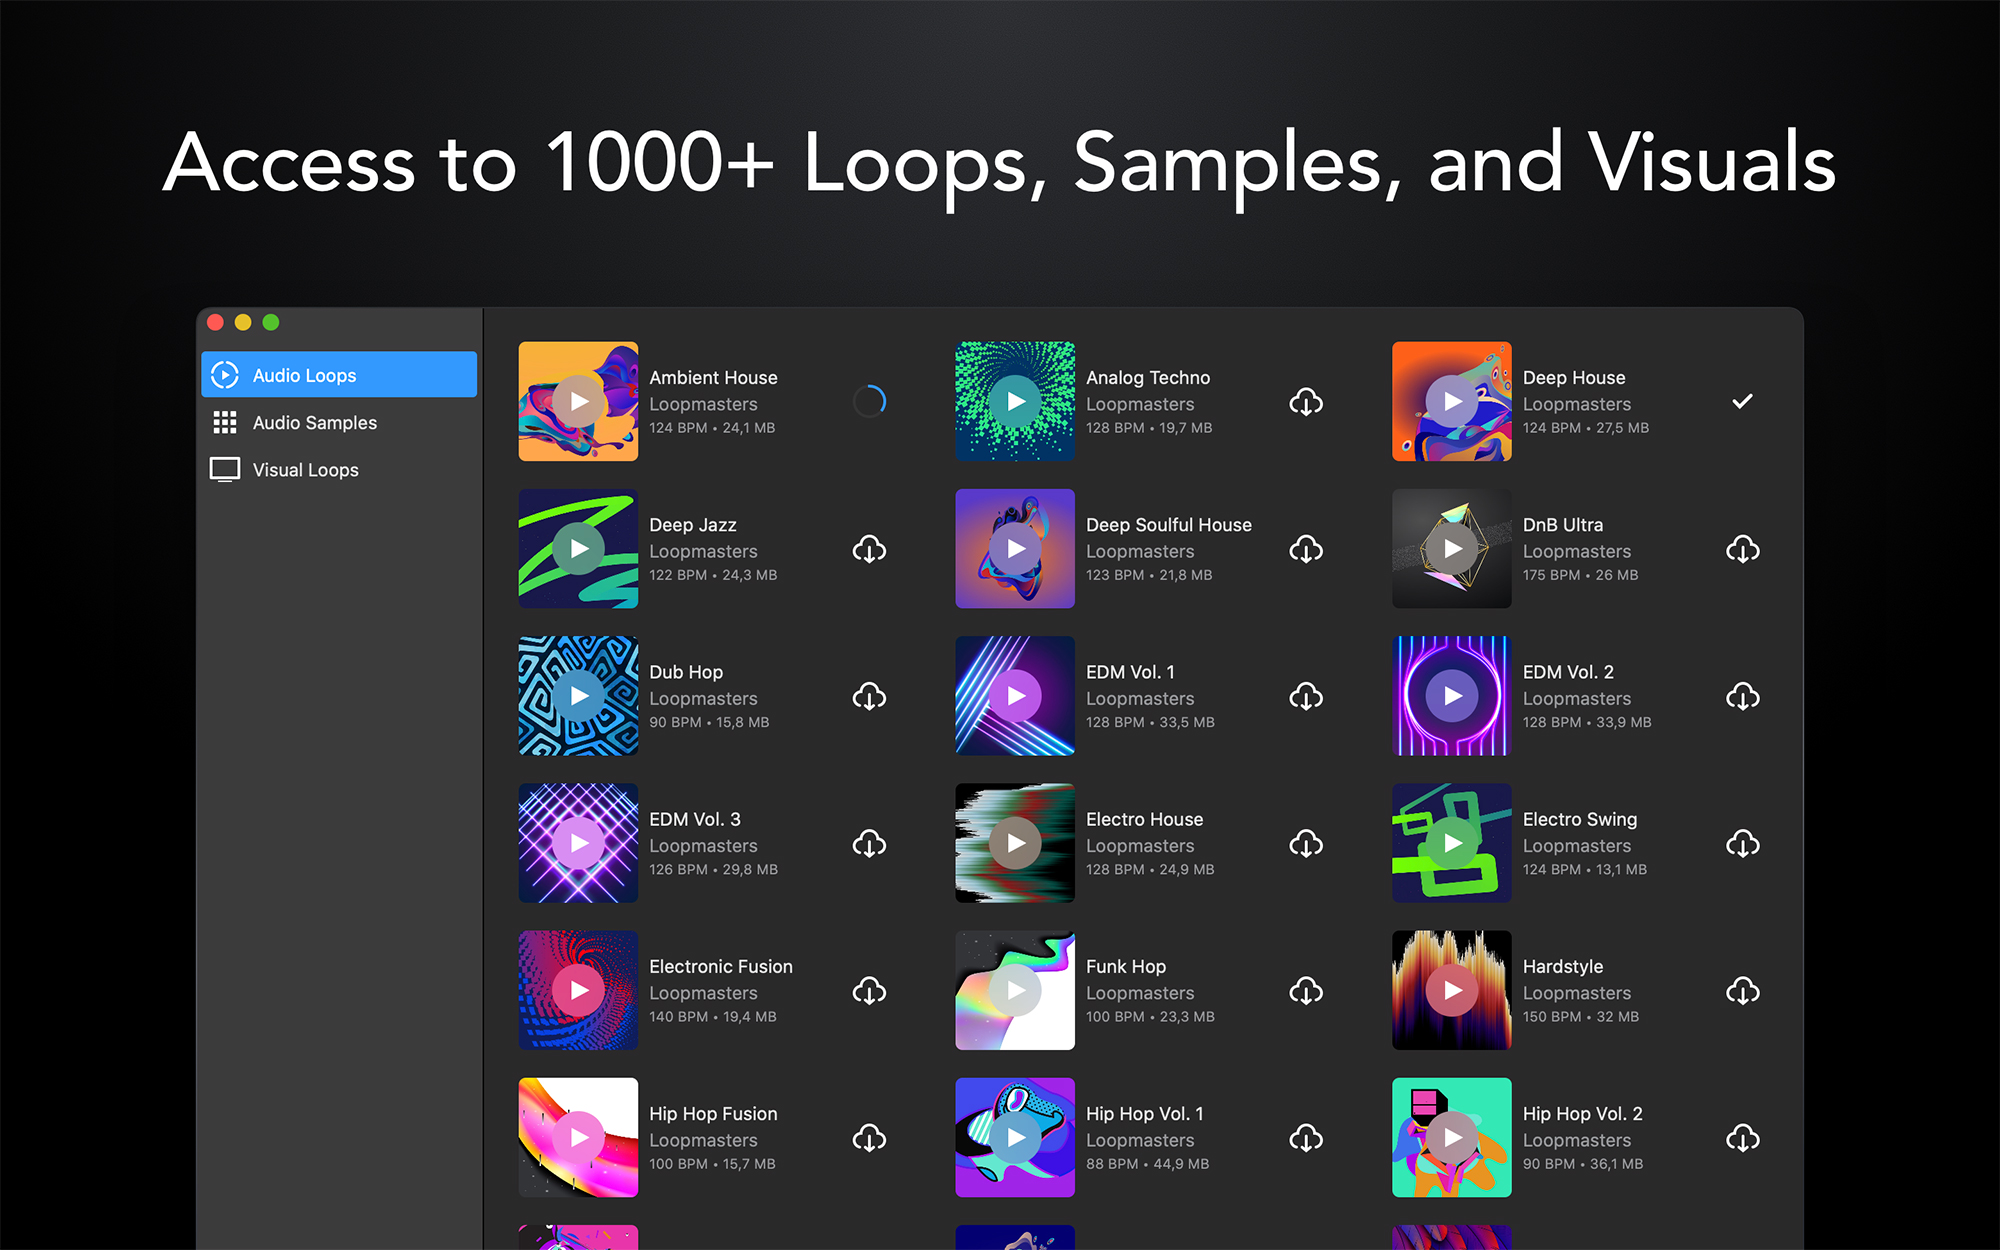Download the Analog Techno loop pack

pyautogui.click(x=1305, y=402)
